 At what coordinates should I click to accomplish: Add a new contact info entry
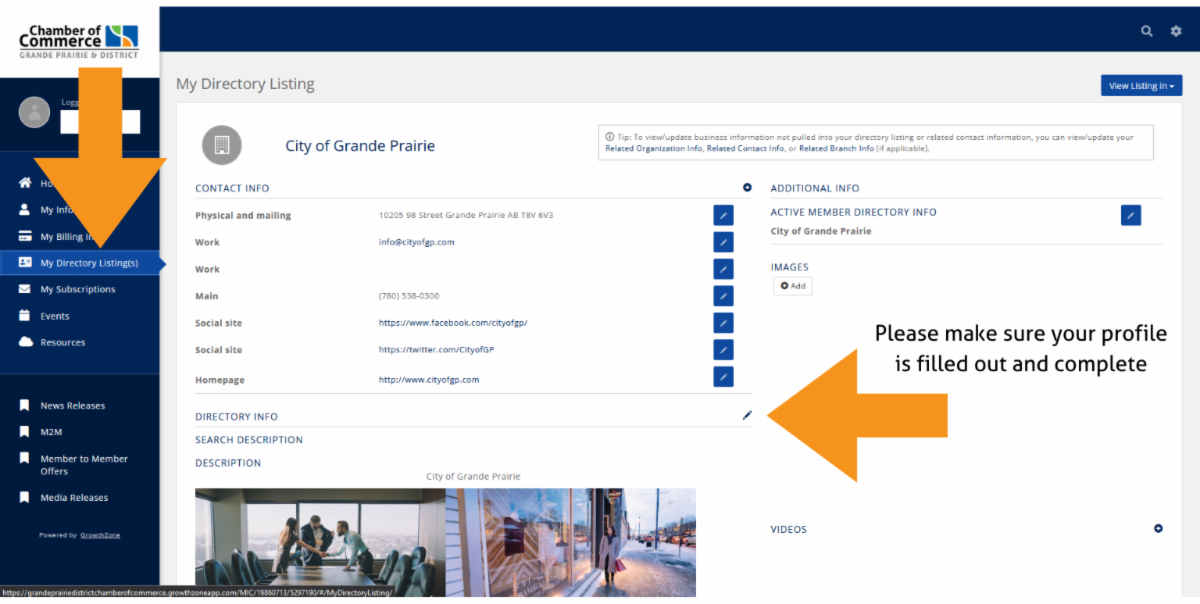tap(747, 188)
